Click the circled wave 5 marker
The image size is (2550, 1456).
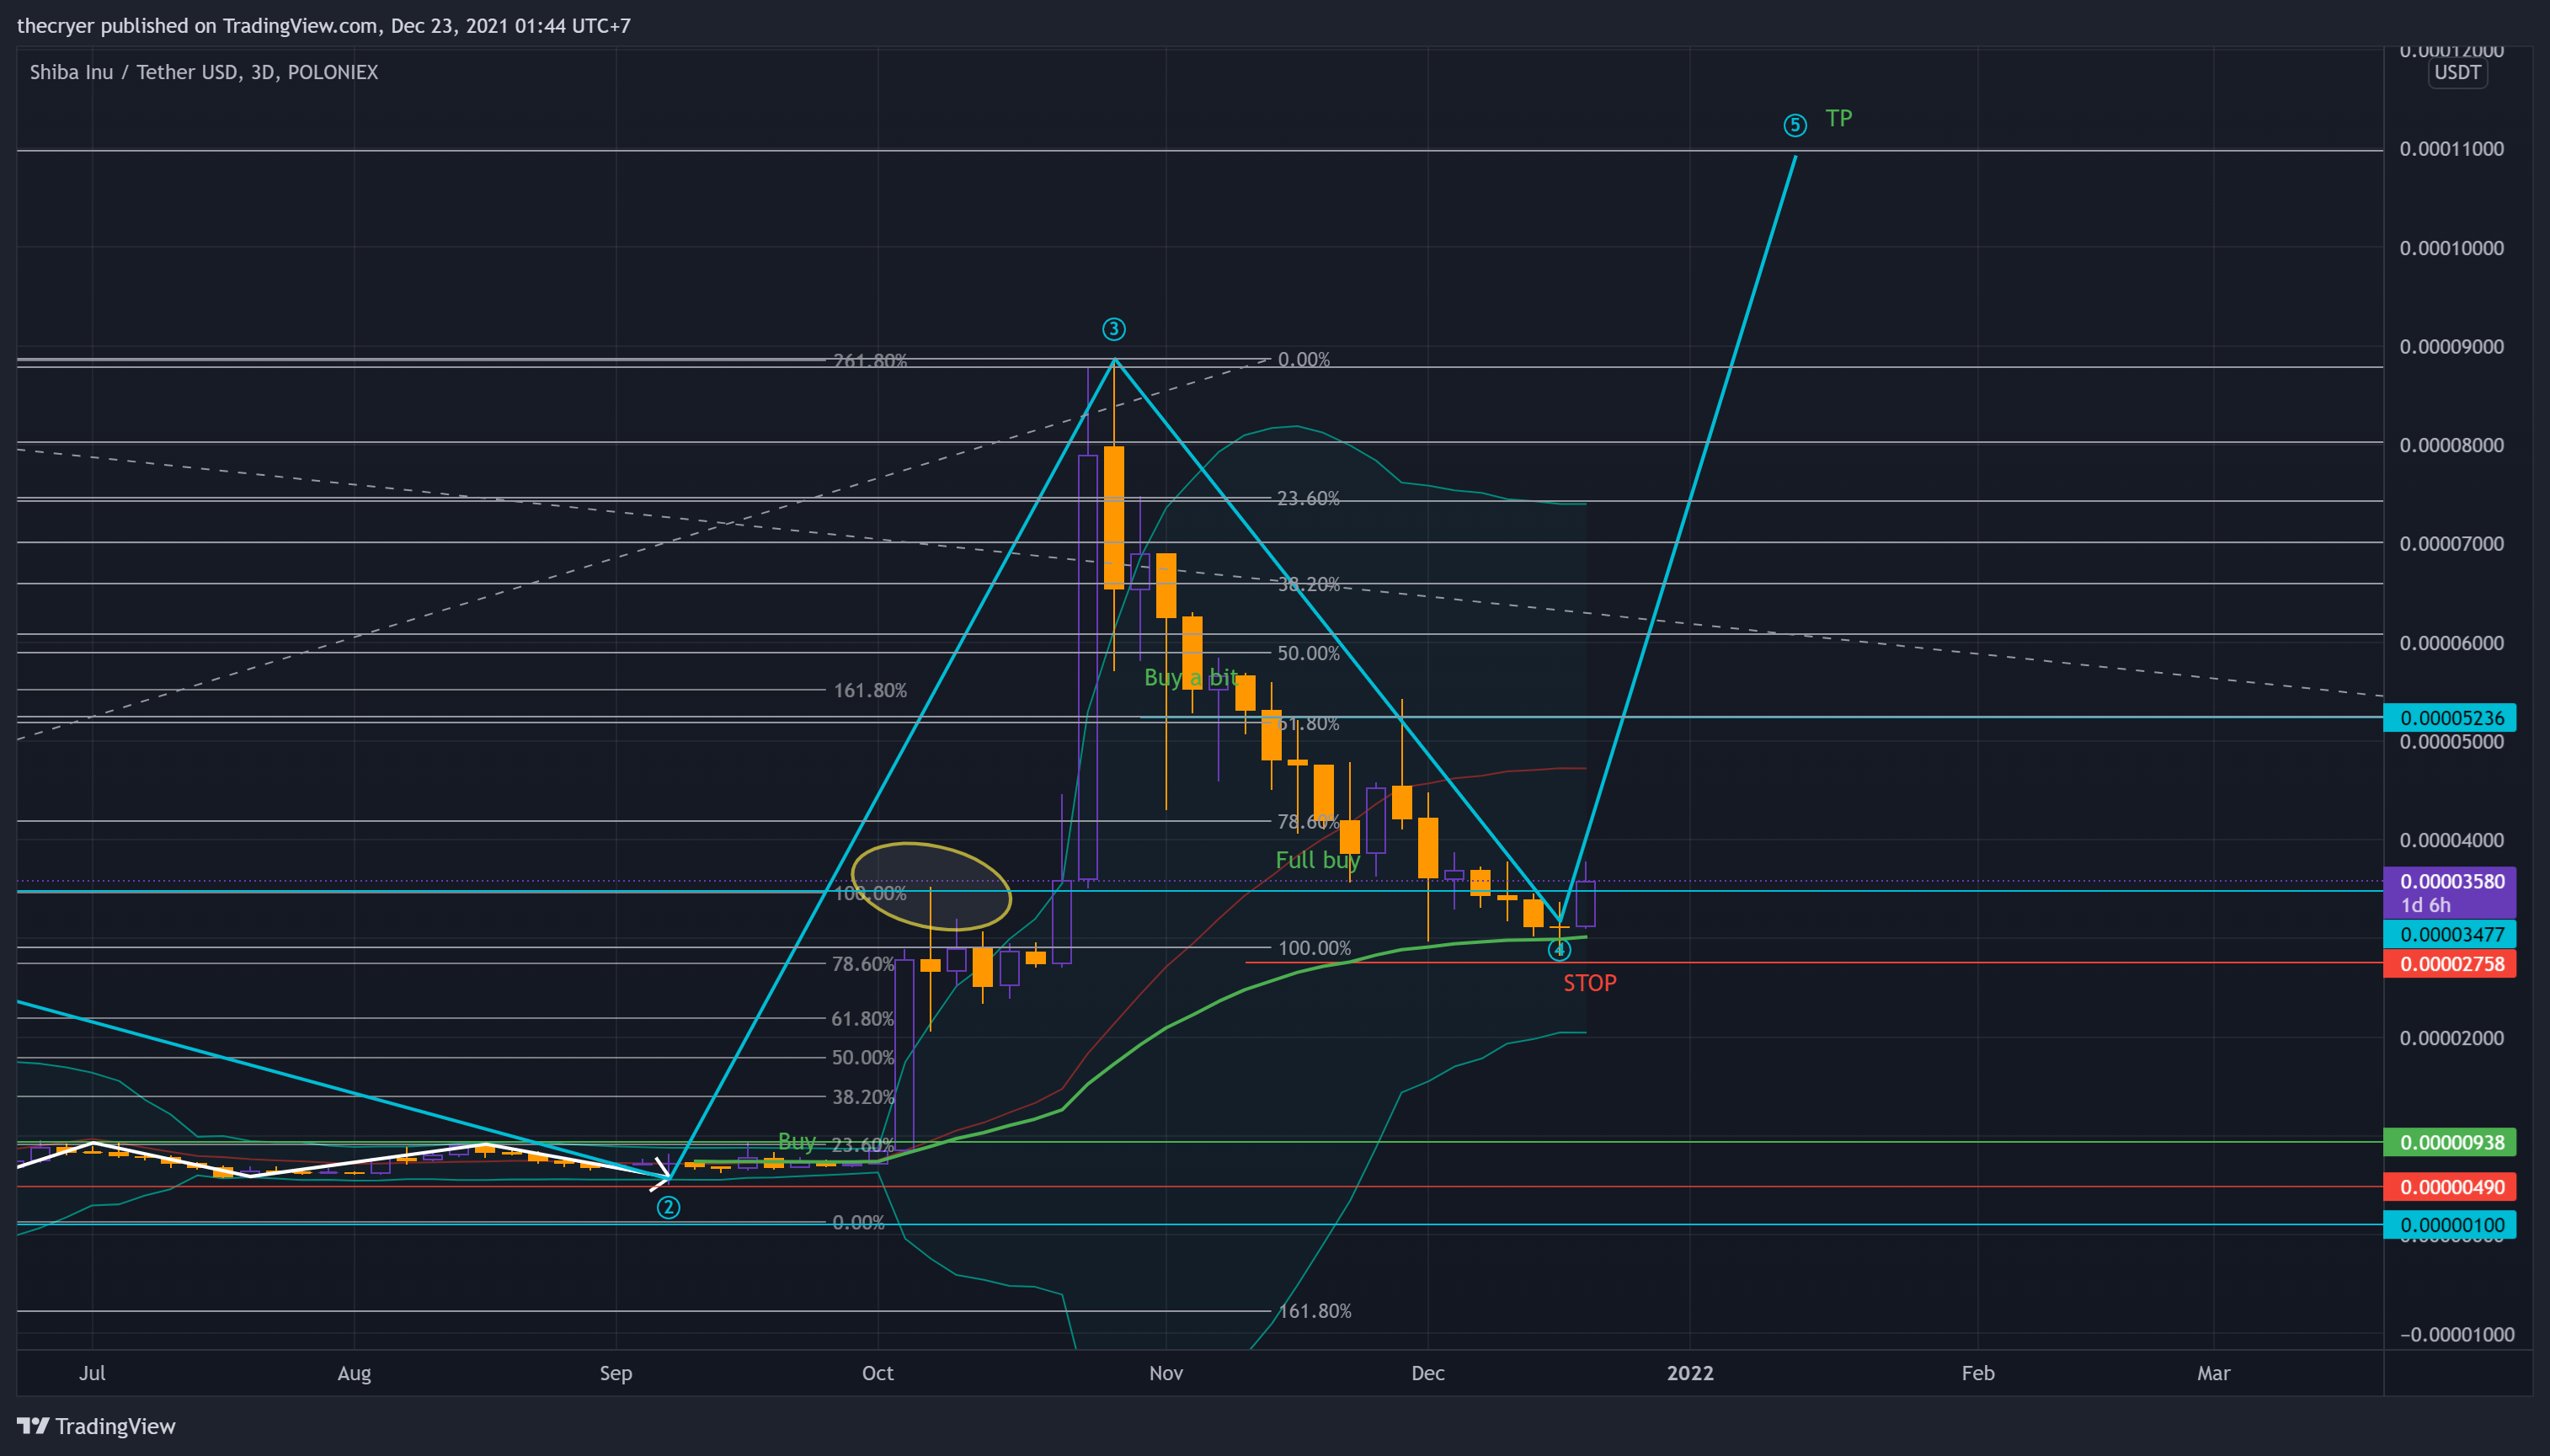pos(1795,125)
